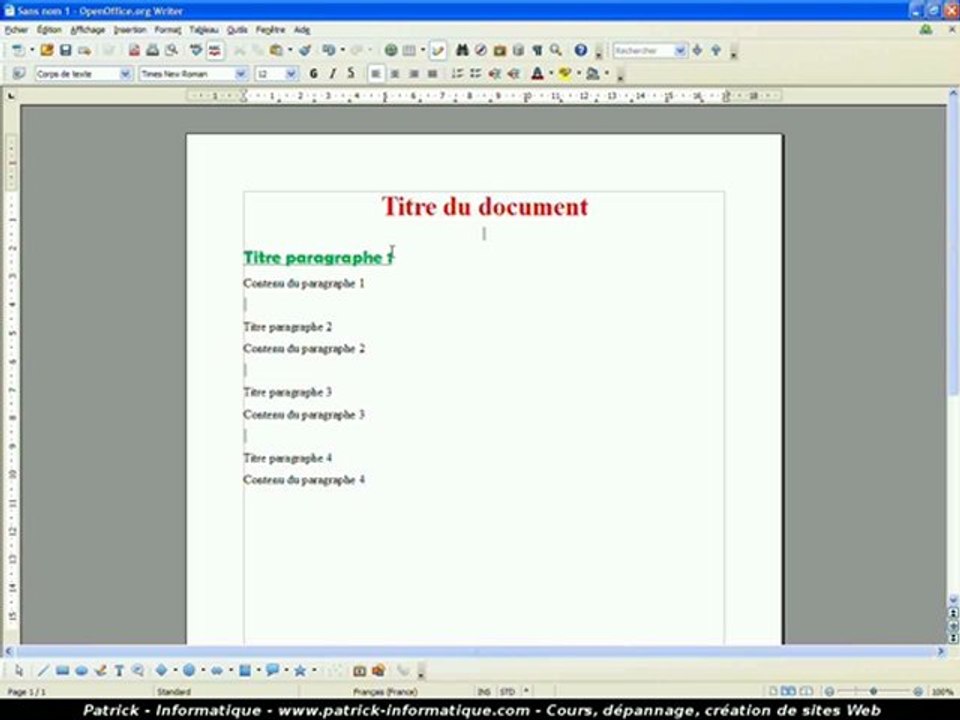Open the Insertion menu
This screenshot has height=720, width=960.
point(130,29)
